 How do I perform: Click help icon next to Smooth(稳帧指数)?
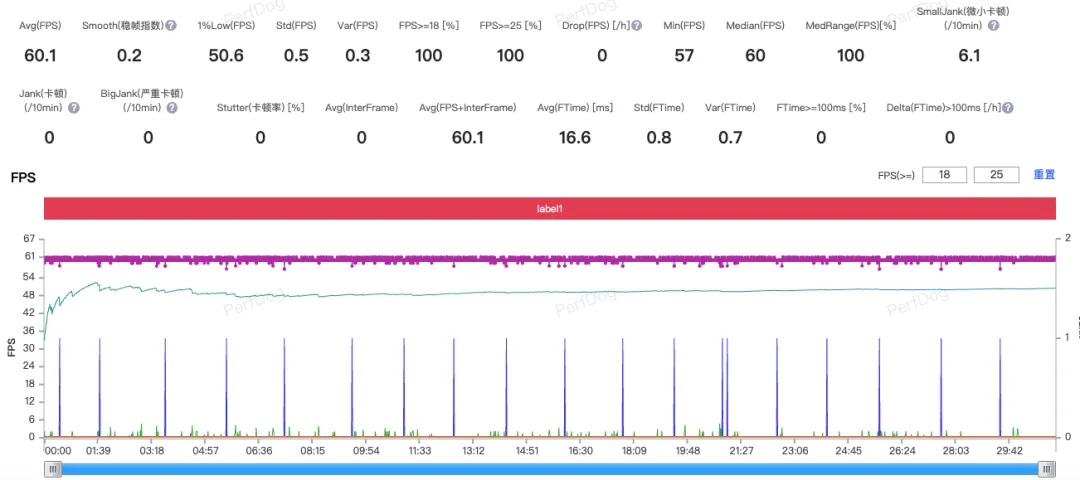[x=171, y=25]
